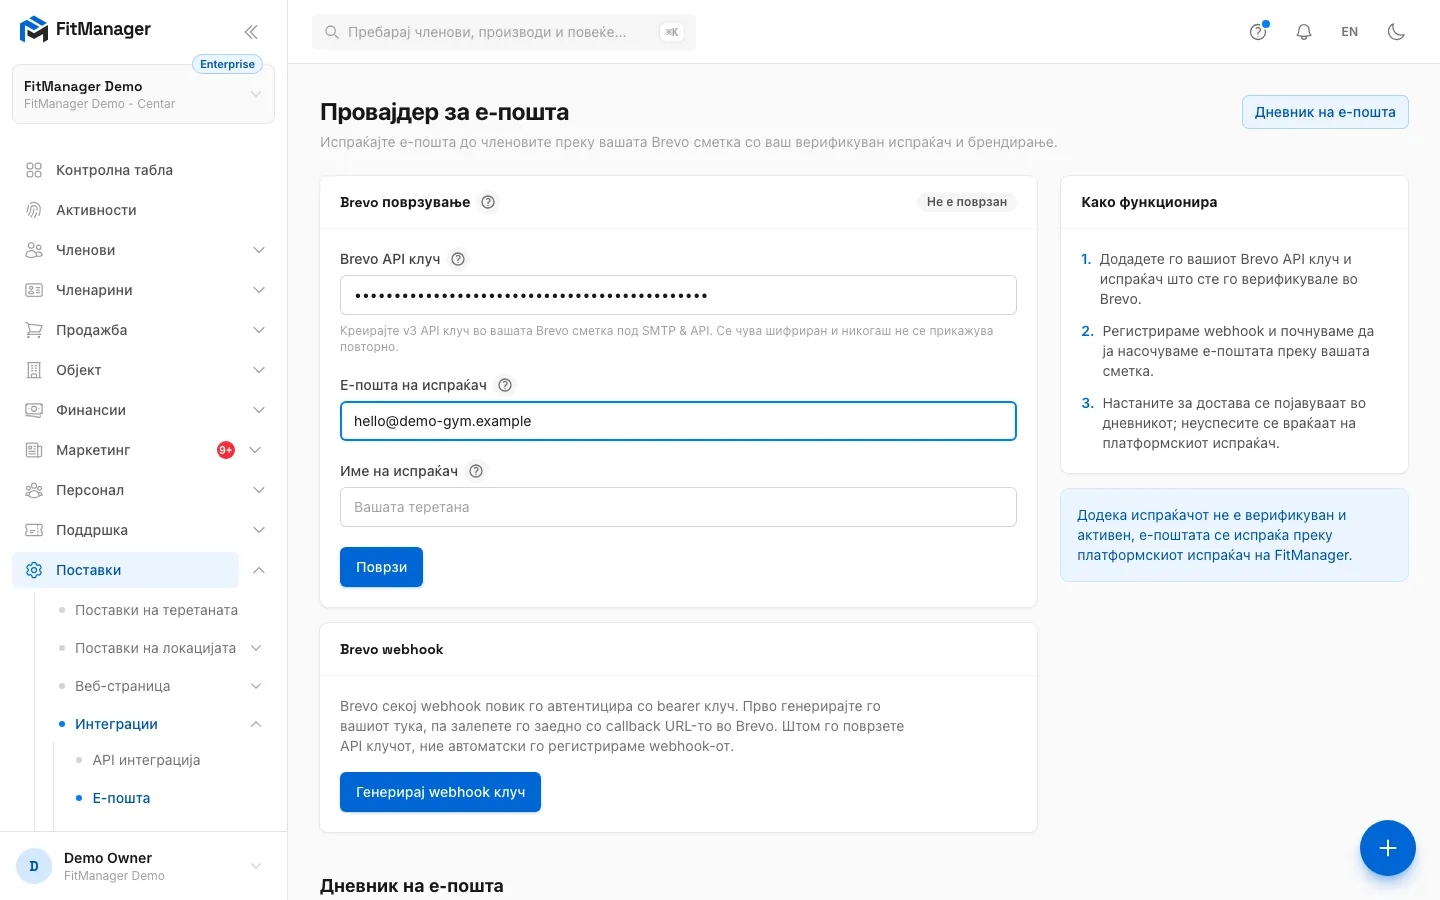
Task: Open the help icon in the top bar
Action: 1258,32
